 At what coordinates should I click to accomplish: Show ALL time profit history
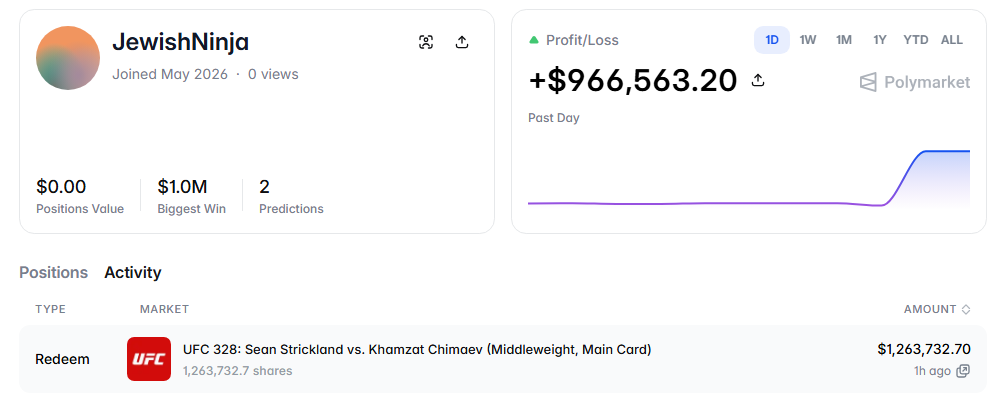pyautogui.click(x=951, y=40)
